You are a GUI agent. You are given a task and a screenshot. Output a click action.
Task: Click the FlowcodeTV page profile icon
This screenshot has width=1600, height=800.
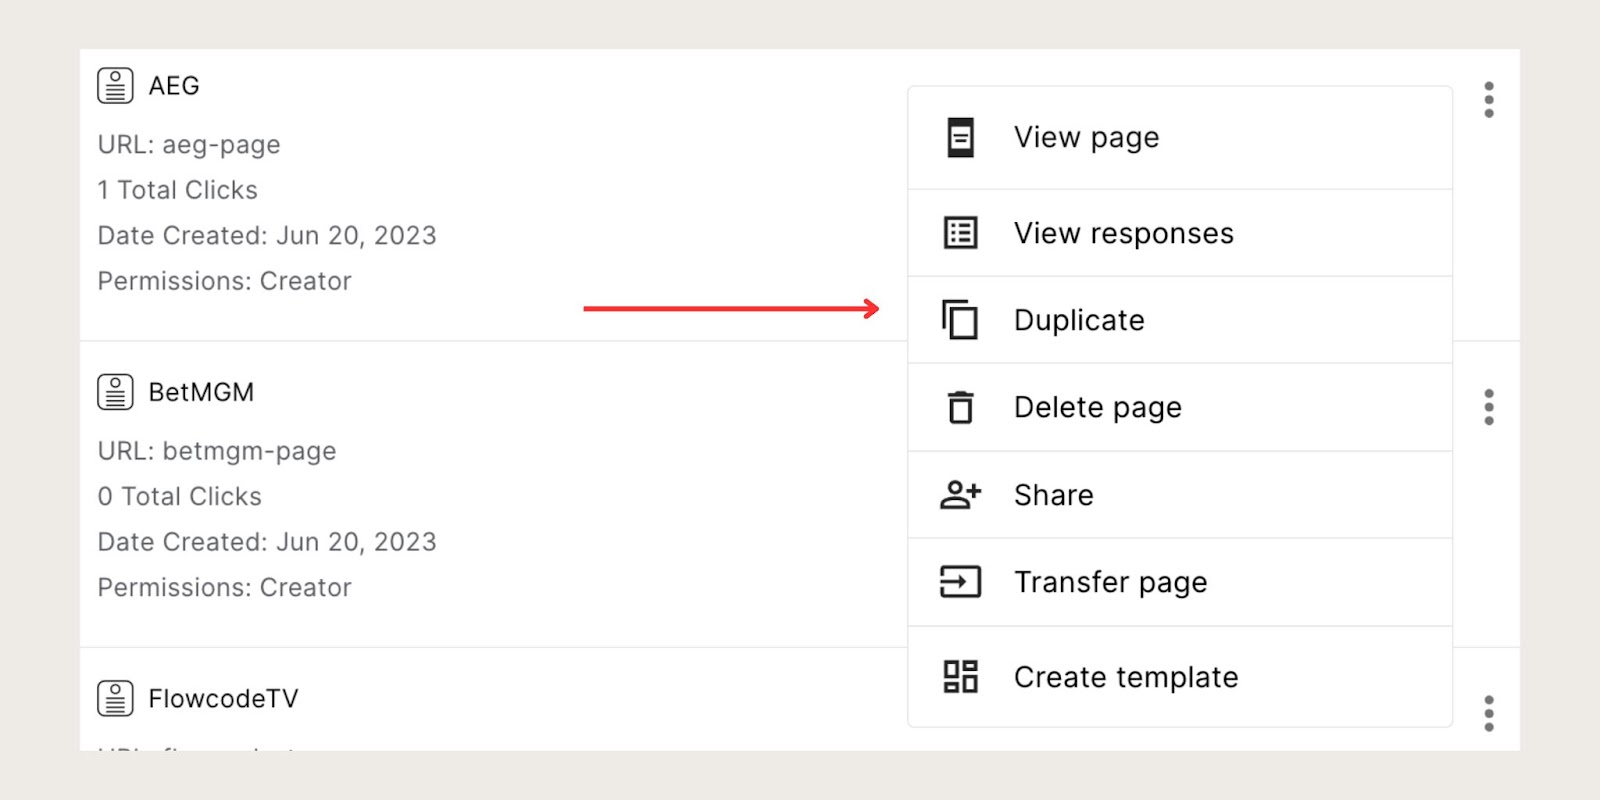[x=115, y=698]
